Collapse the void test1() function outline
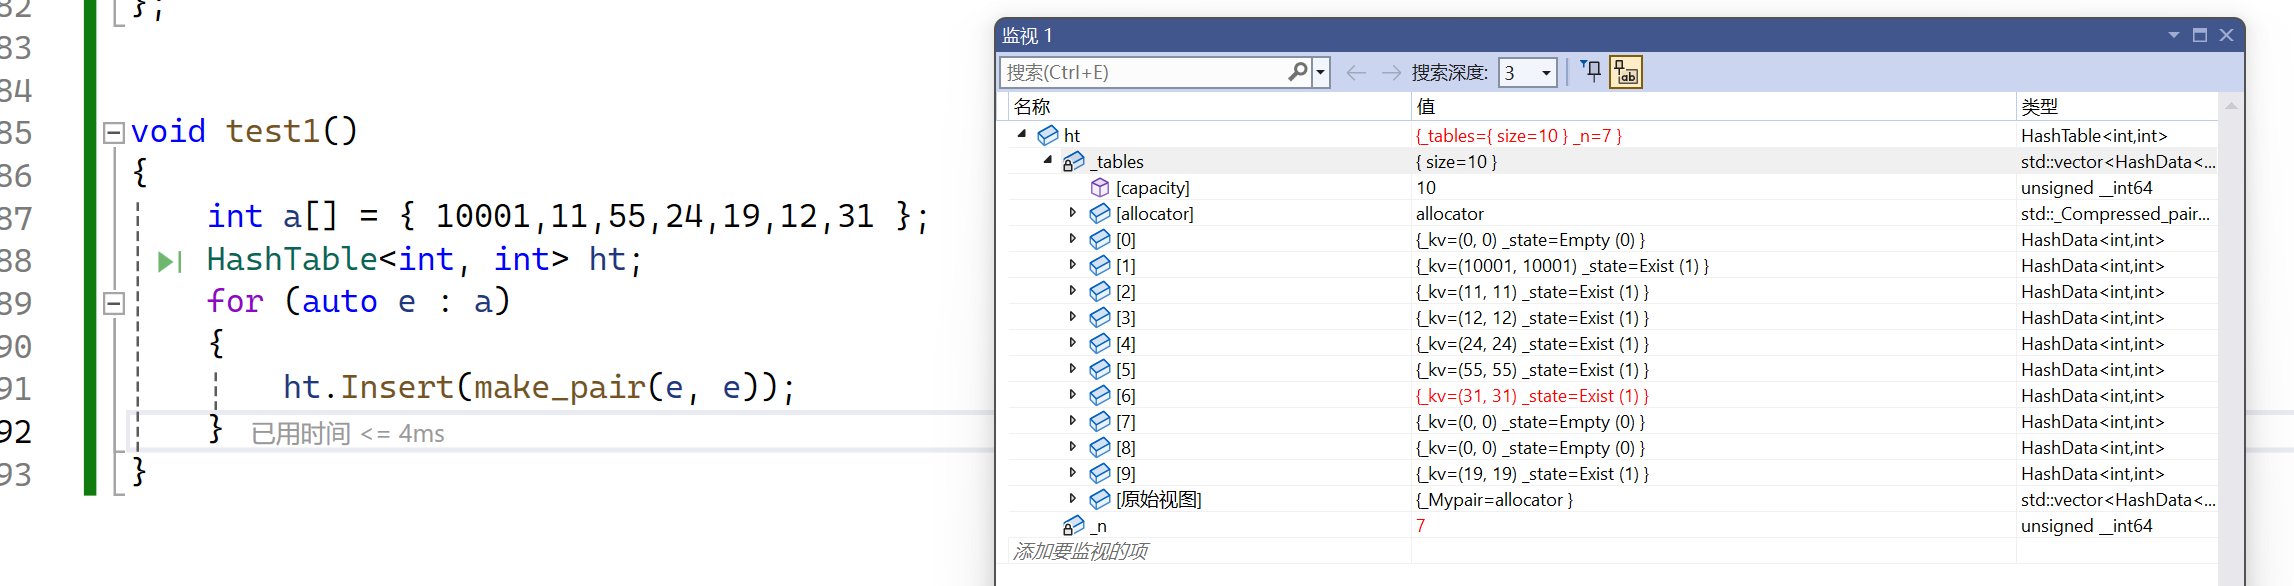This screenshot has width=2294, height=586. click(x=114, y=132)
